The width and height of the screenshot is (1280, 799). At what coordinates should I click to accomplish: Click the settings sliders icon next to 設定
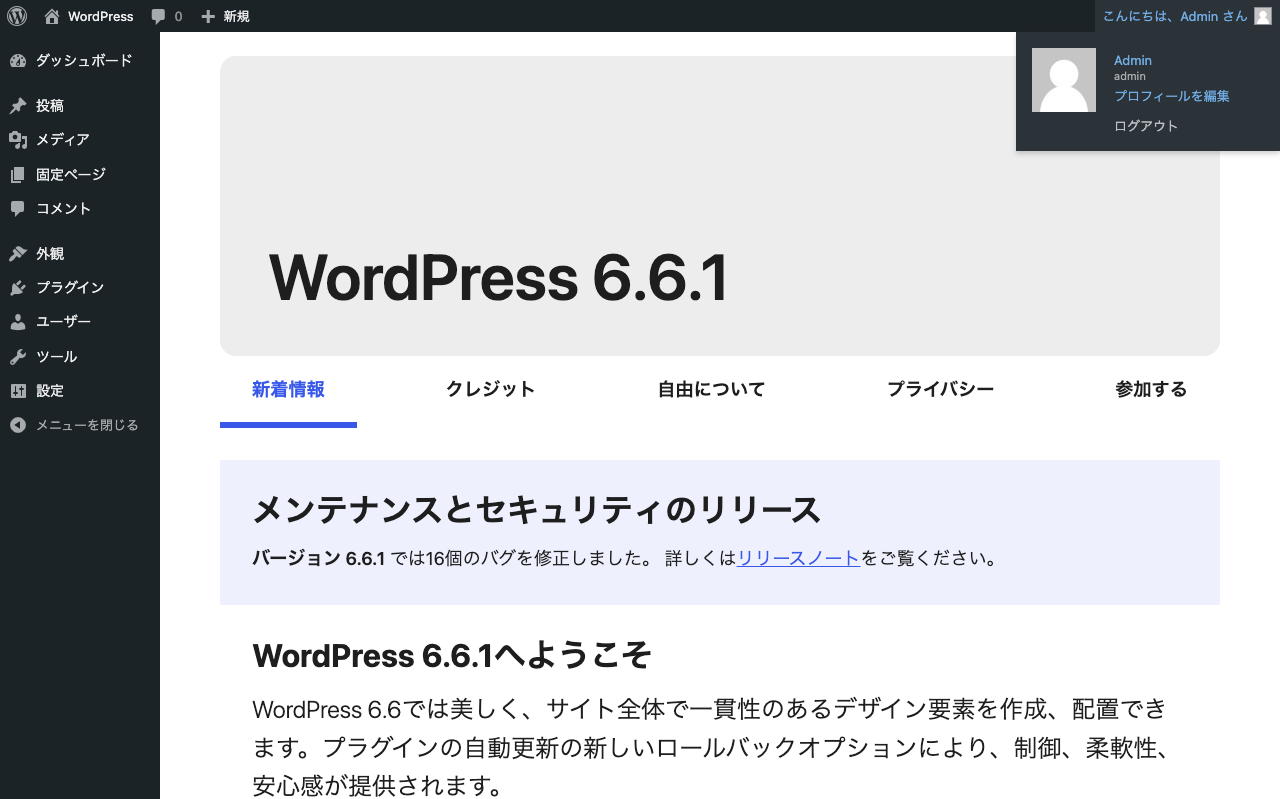pos(18,391)
